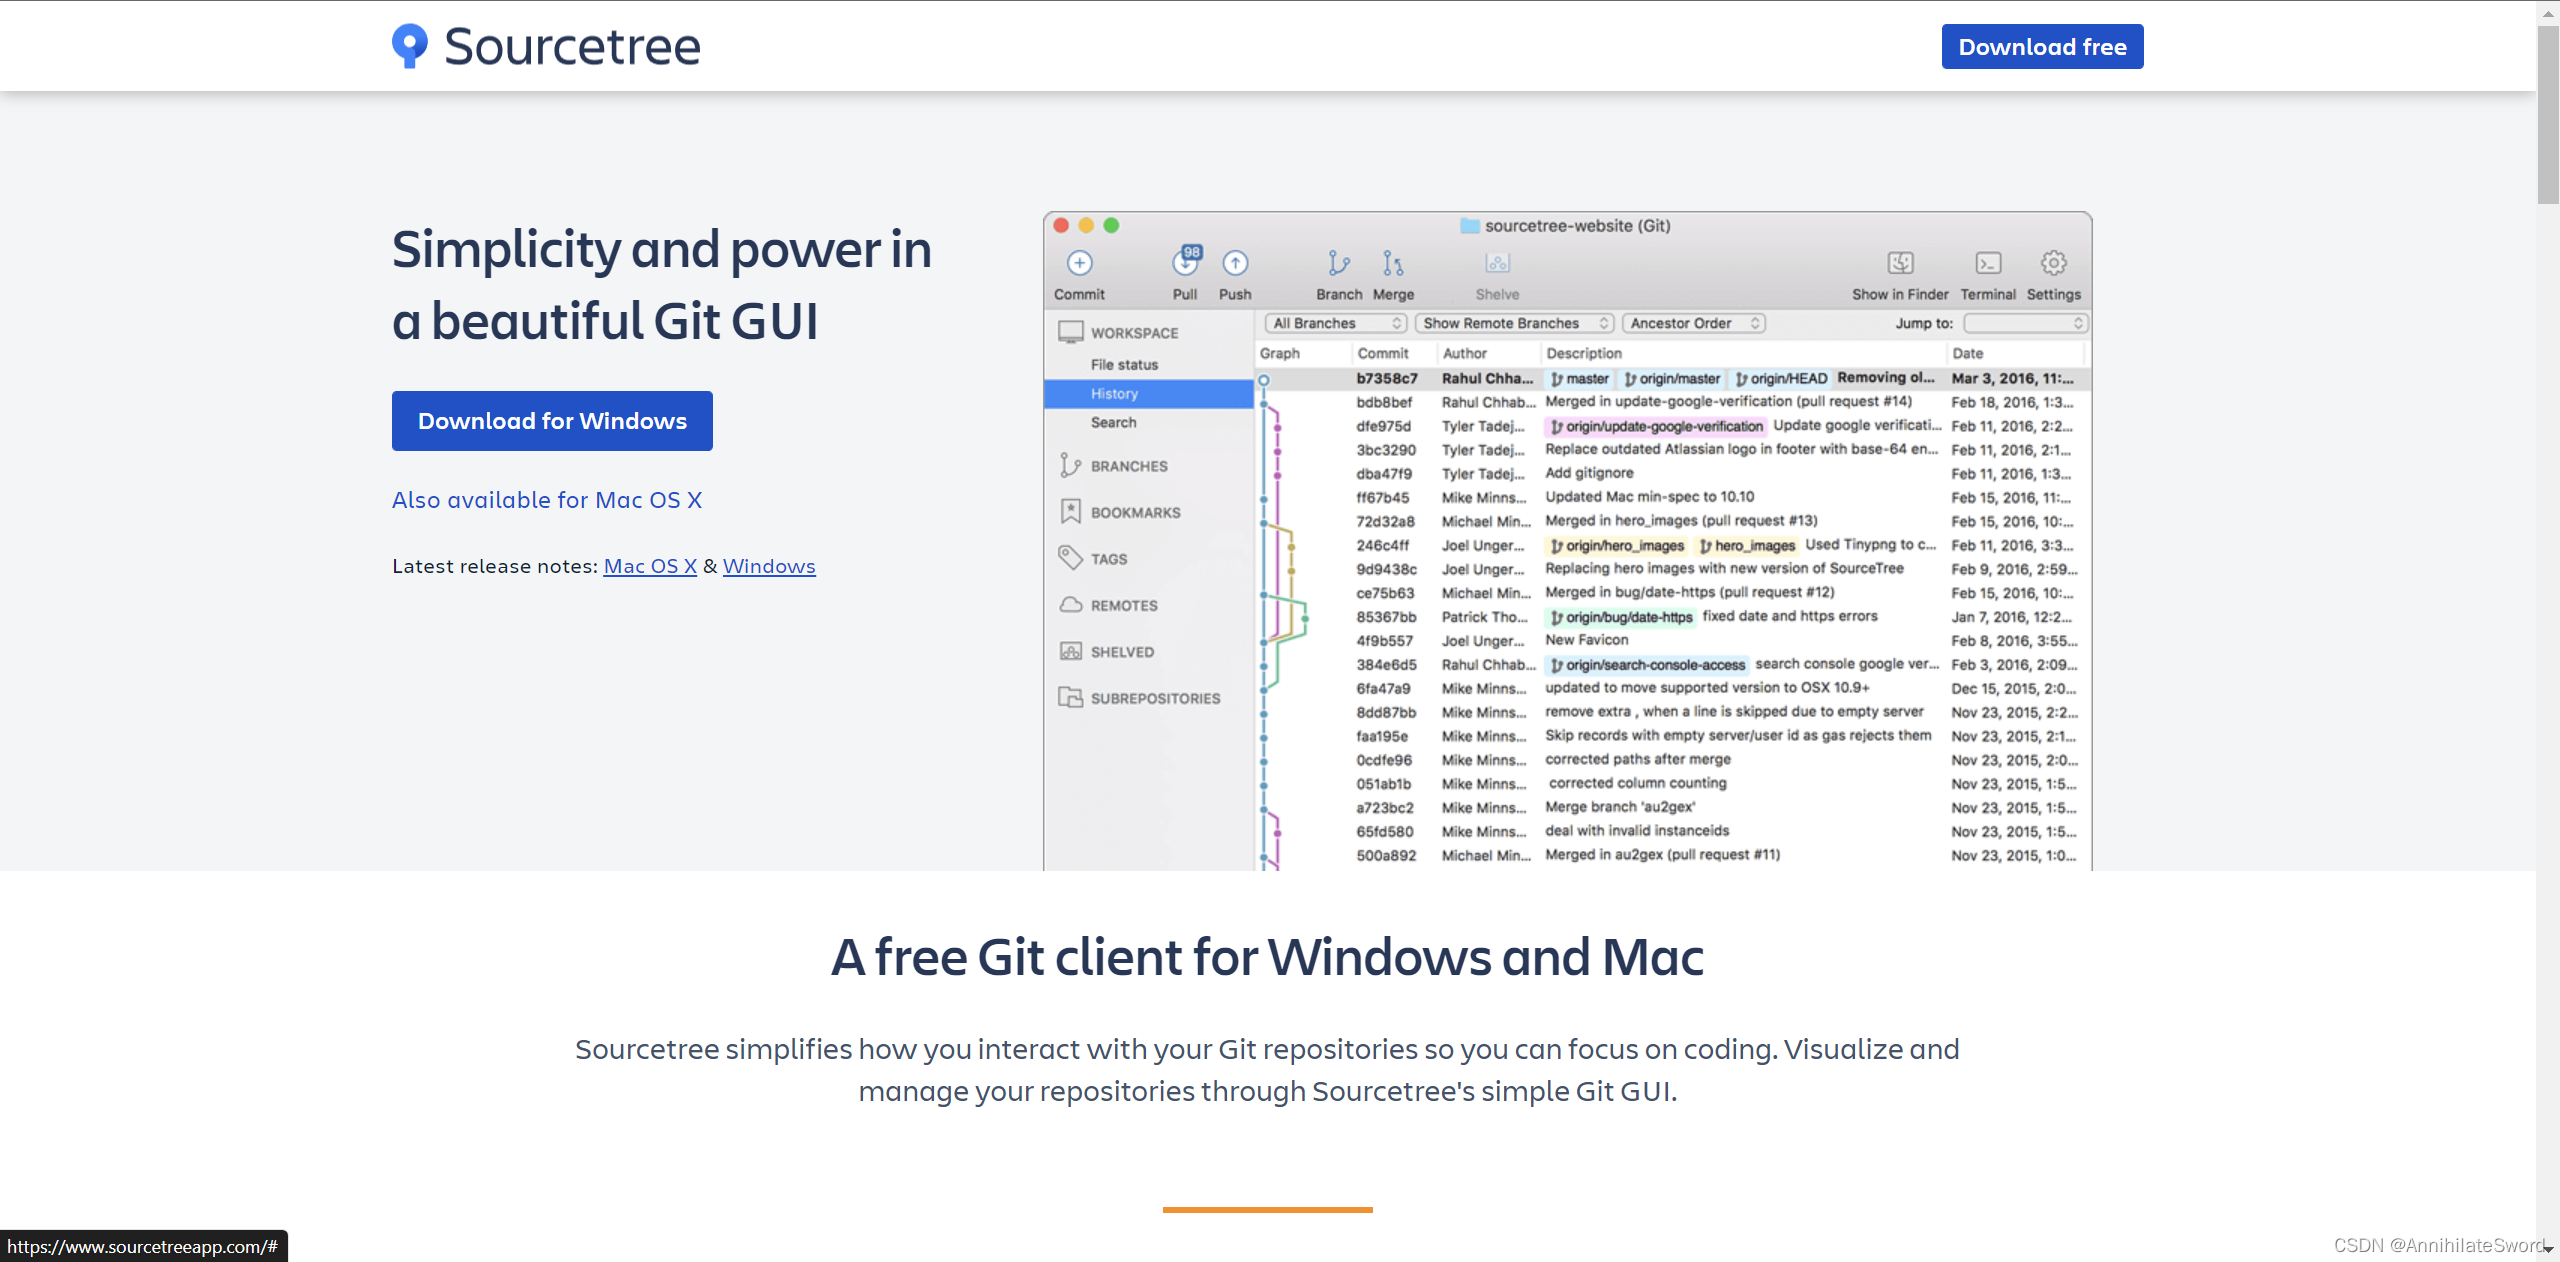Screen dimensions: 2560x1262
Task: Click the Terminal toolbar icon
Action: click(1987, 263)
